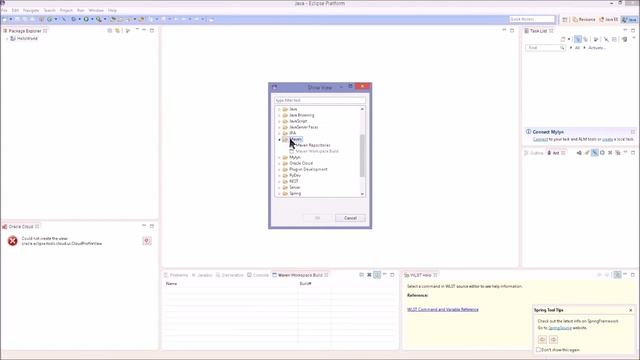This screenshot has width=640, height=360.
Task: Close the Spring Tool Tips popup
Action: pyautogui.click(x=631, y=310)
